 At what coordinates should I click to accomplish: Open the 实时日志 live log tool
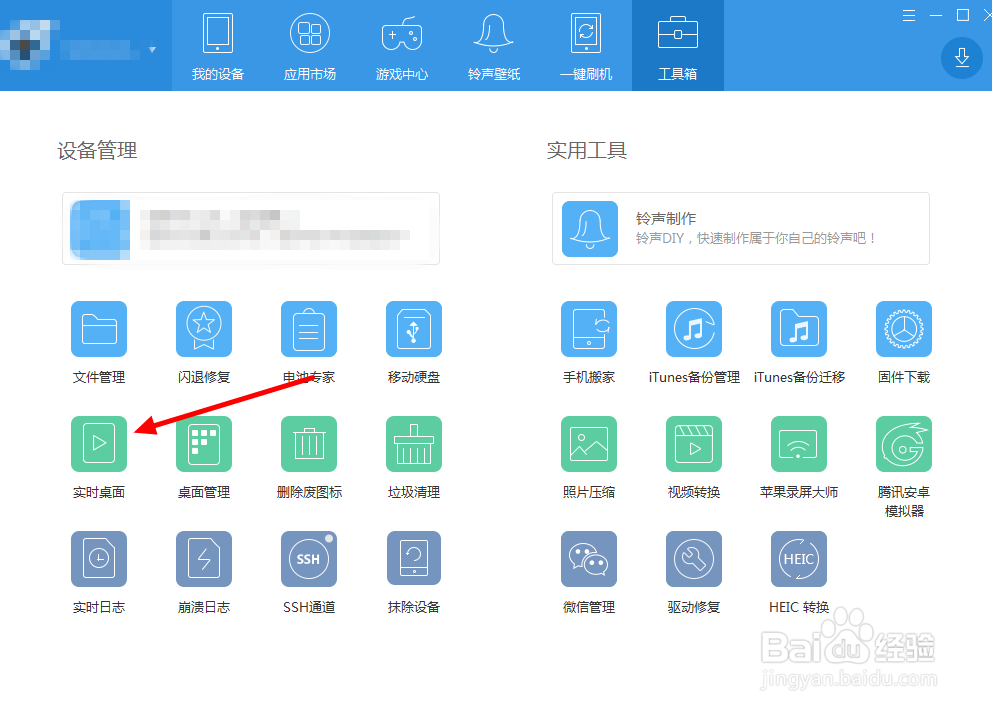[x=99, y=559]
